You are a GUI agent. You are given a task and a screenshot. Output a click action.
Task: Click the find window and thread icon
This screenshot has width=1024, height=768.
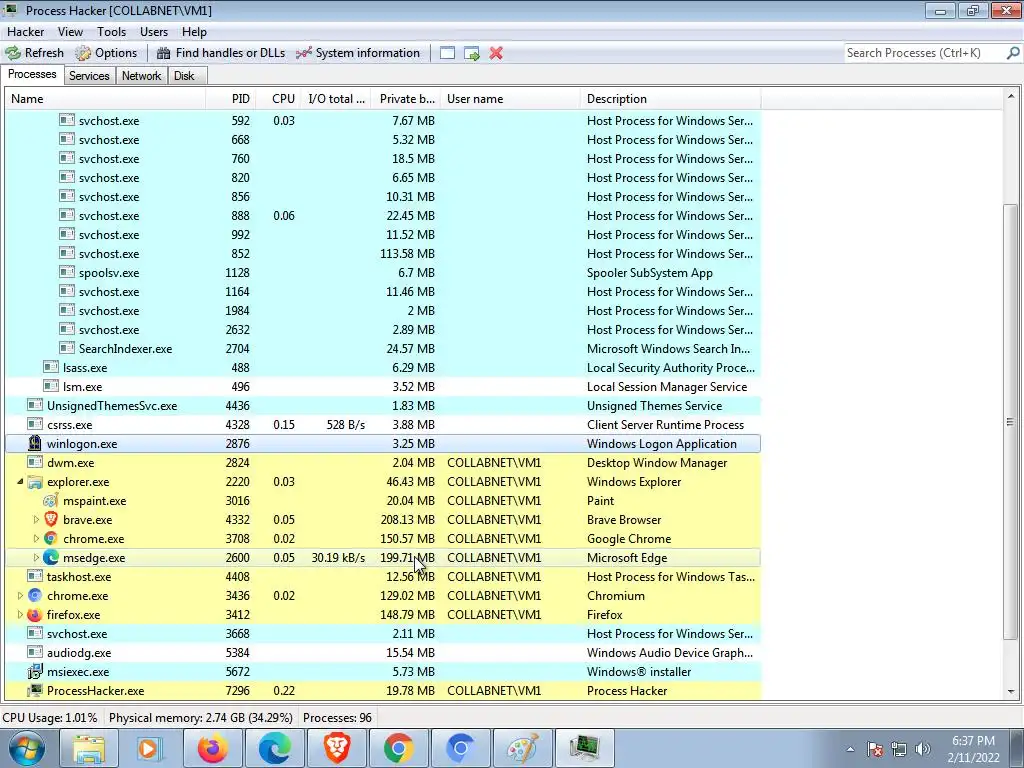[472, 53]
